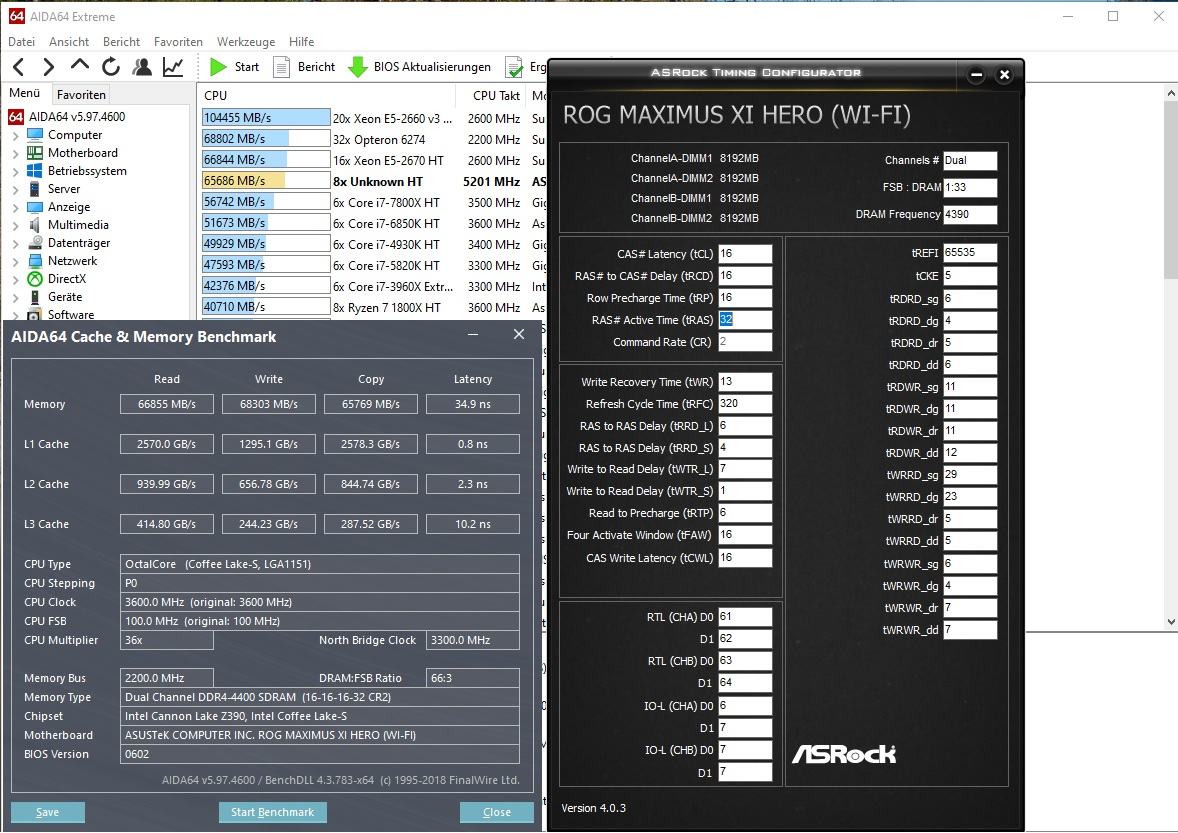The height and width of the screenshot is (833, 1178).
Task: Open the Werkzeuge menu
Action: point(246,42)
